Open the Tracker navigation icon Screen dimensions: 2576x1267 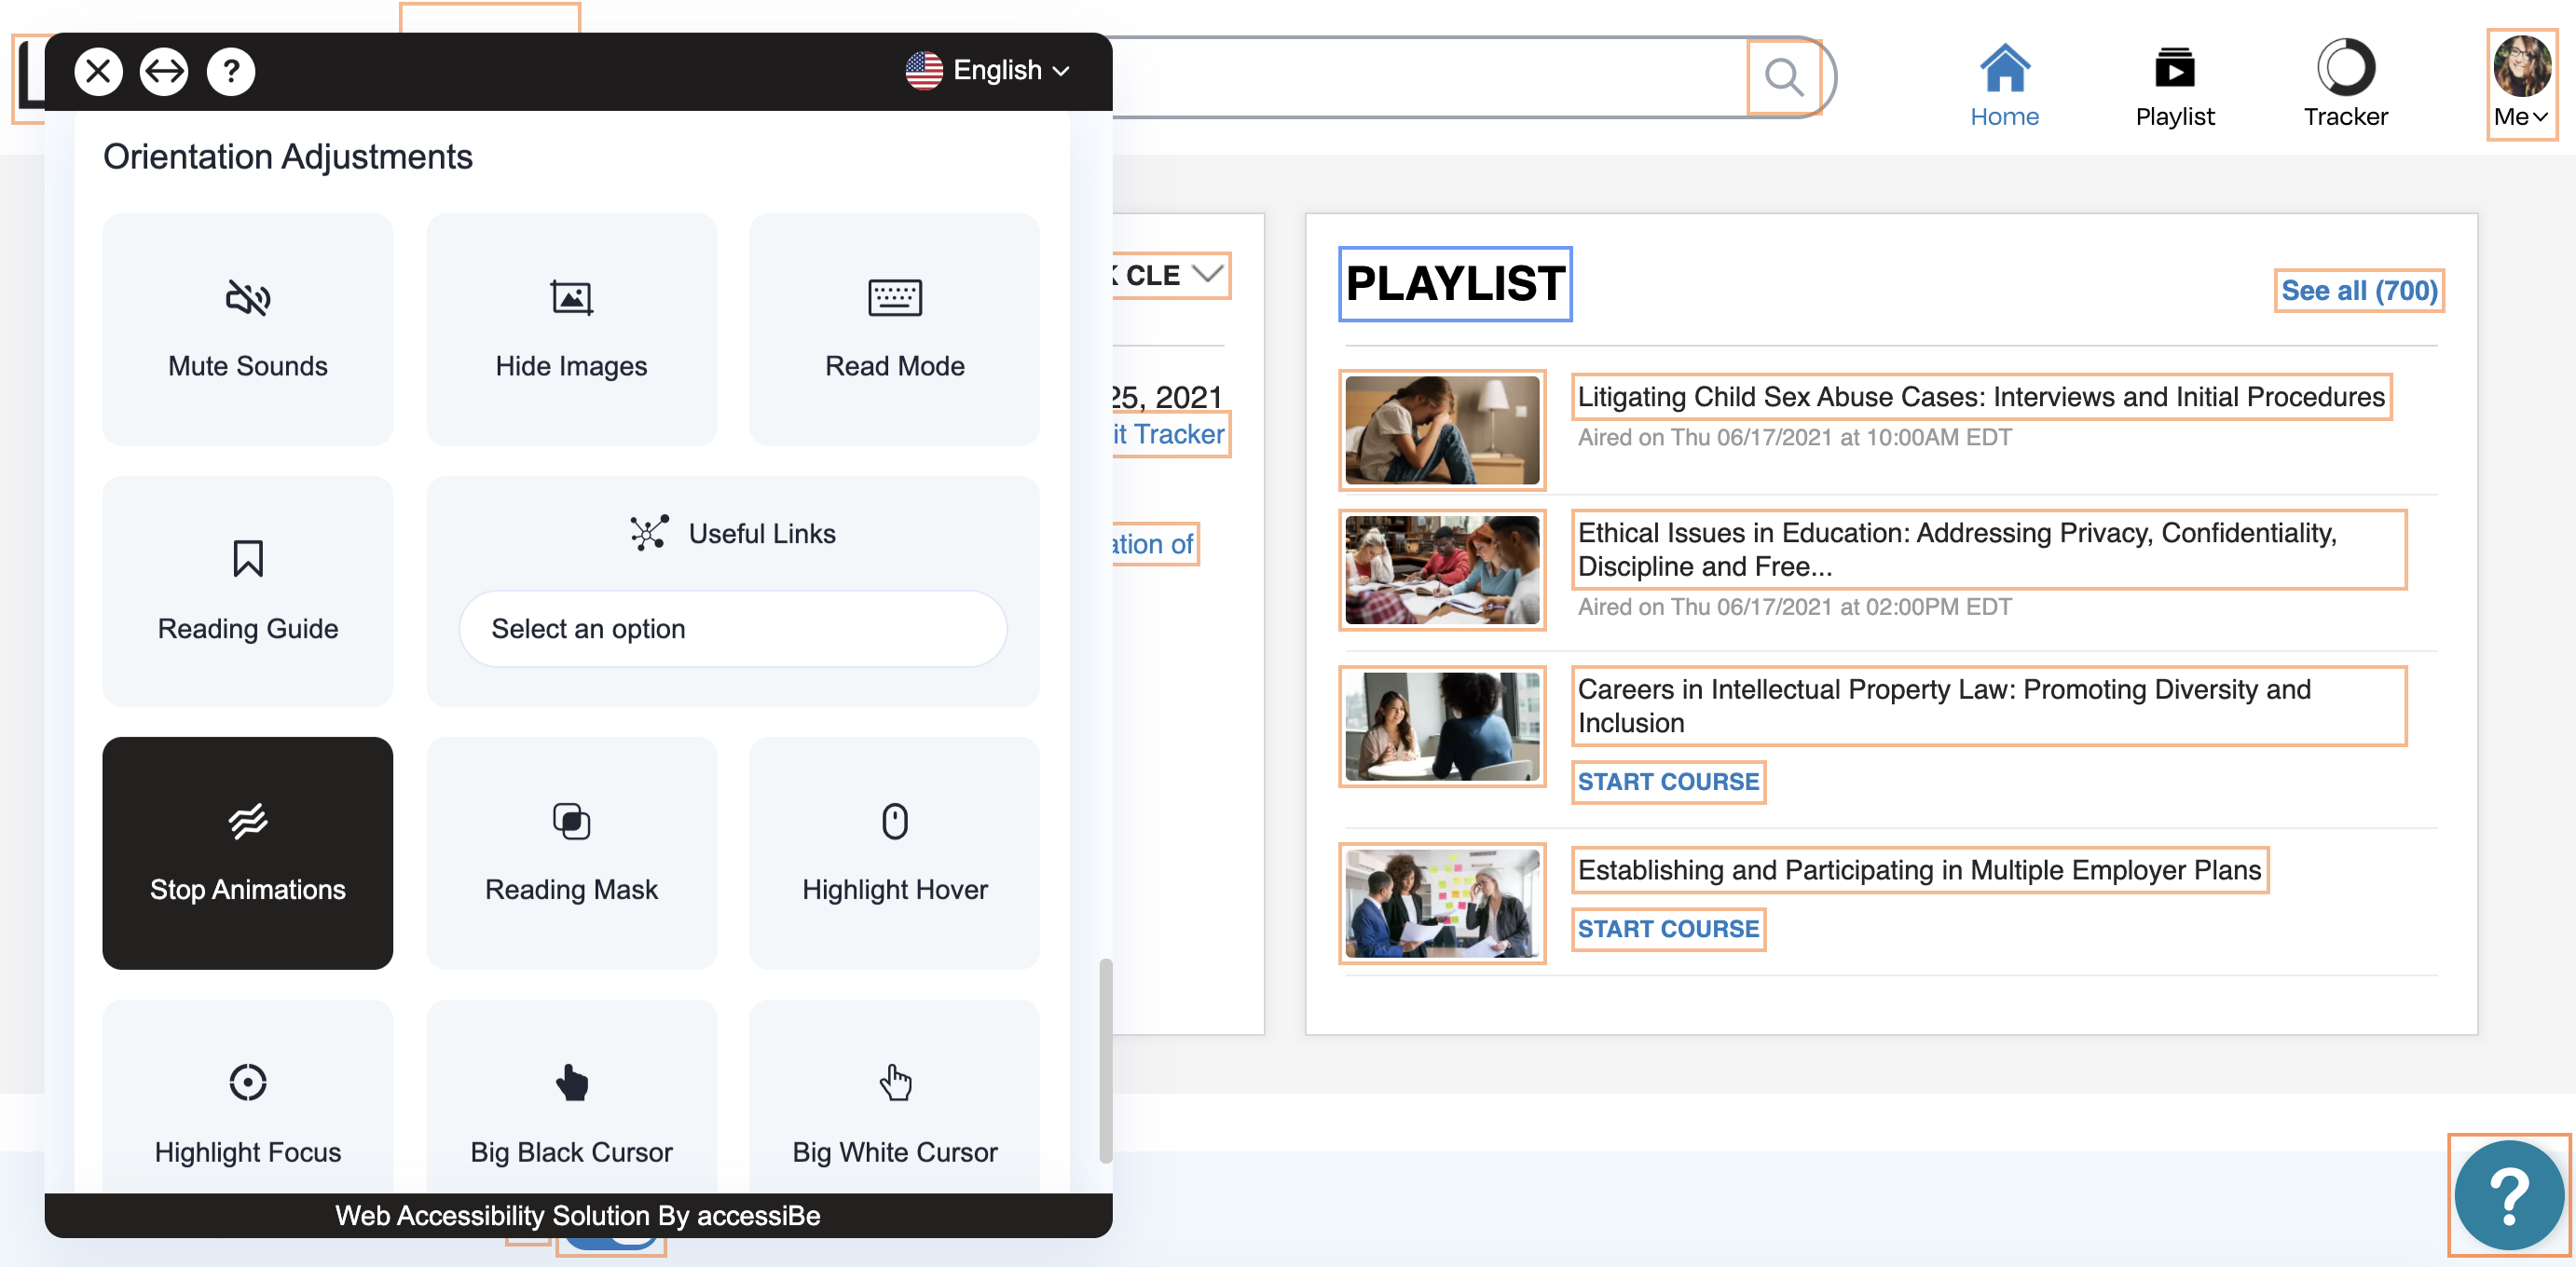pos(2345,67)
